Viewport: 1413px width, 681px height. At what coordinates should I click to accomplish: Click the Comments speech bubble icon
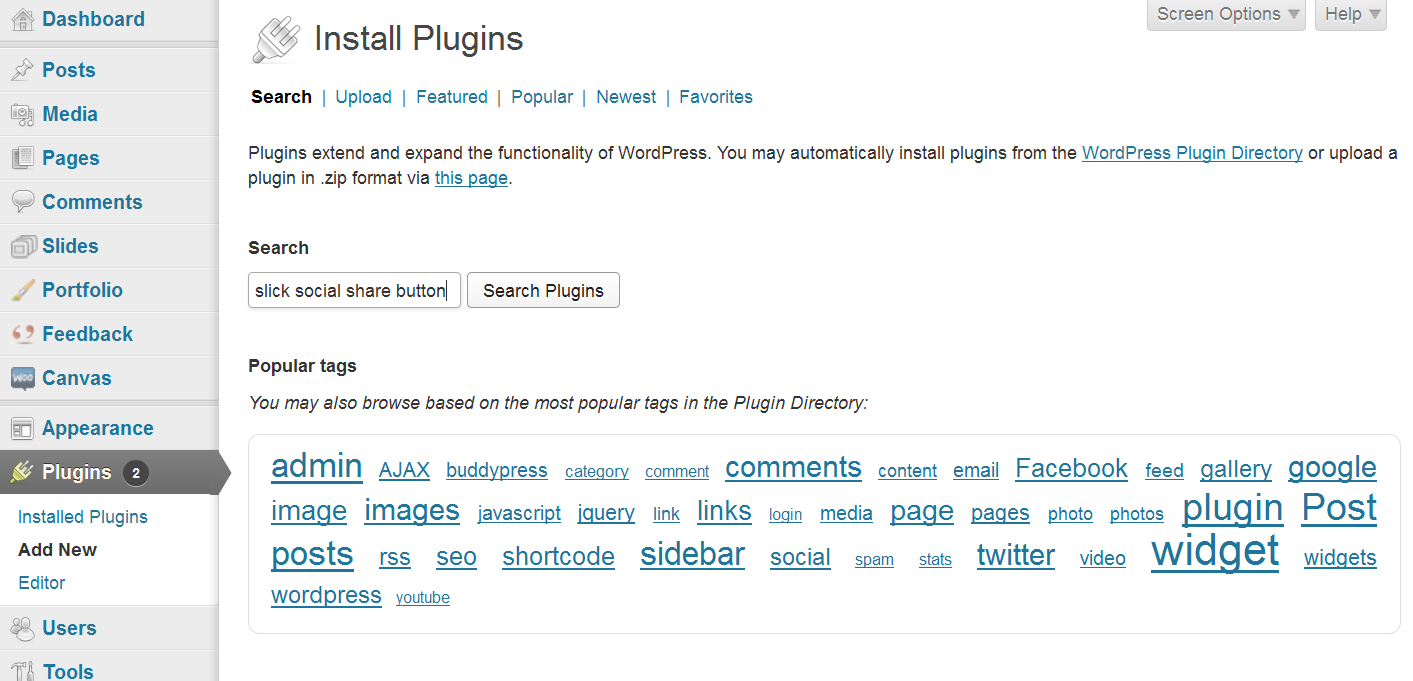tap(22, 202)
